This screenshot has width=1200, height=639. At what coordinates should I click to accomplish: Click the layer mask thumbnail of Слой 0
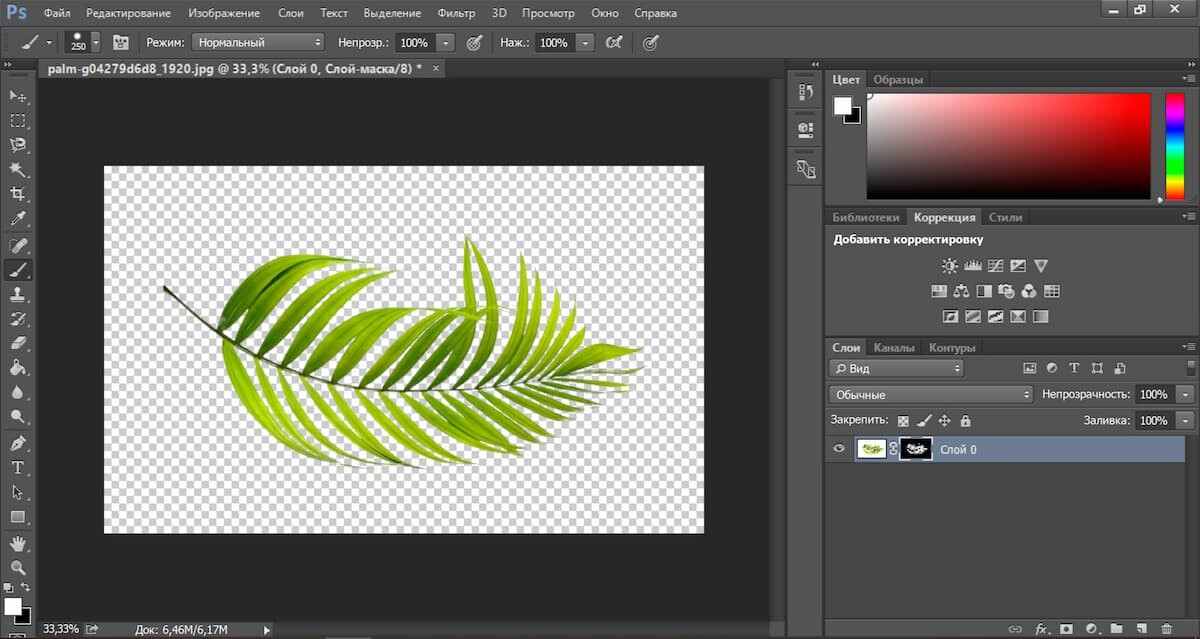(x=916, y=449)
